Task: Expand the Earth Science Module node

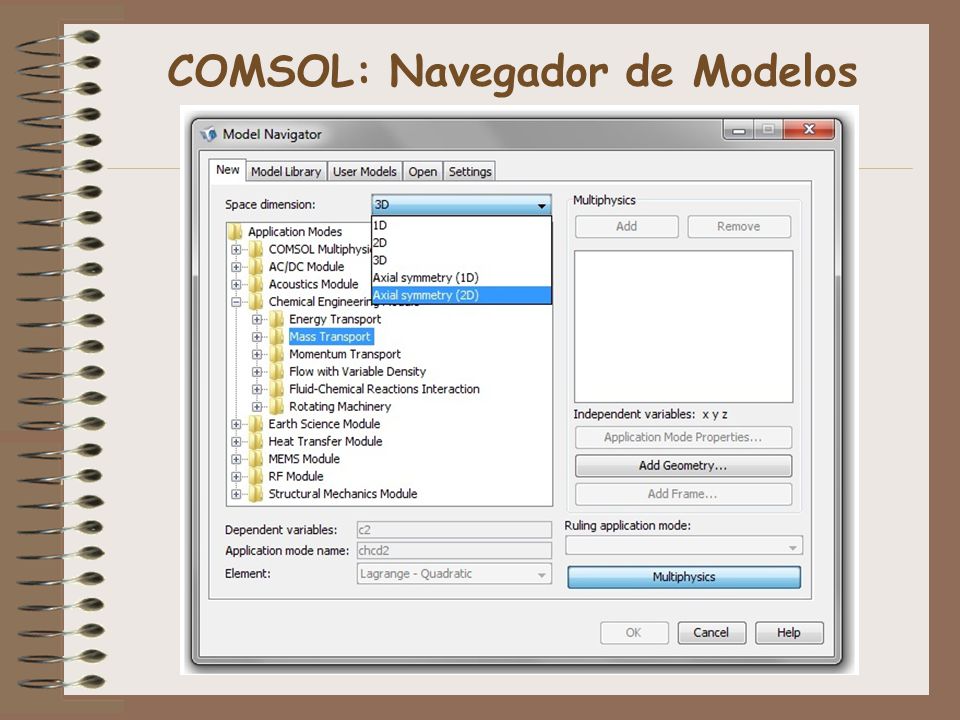Action: pyautogui.click(x=236, y=424)
